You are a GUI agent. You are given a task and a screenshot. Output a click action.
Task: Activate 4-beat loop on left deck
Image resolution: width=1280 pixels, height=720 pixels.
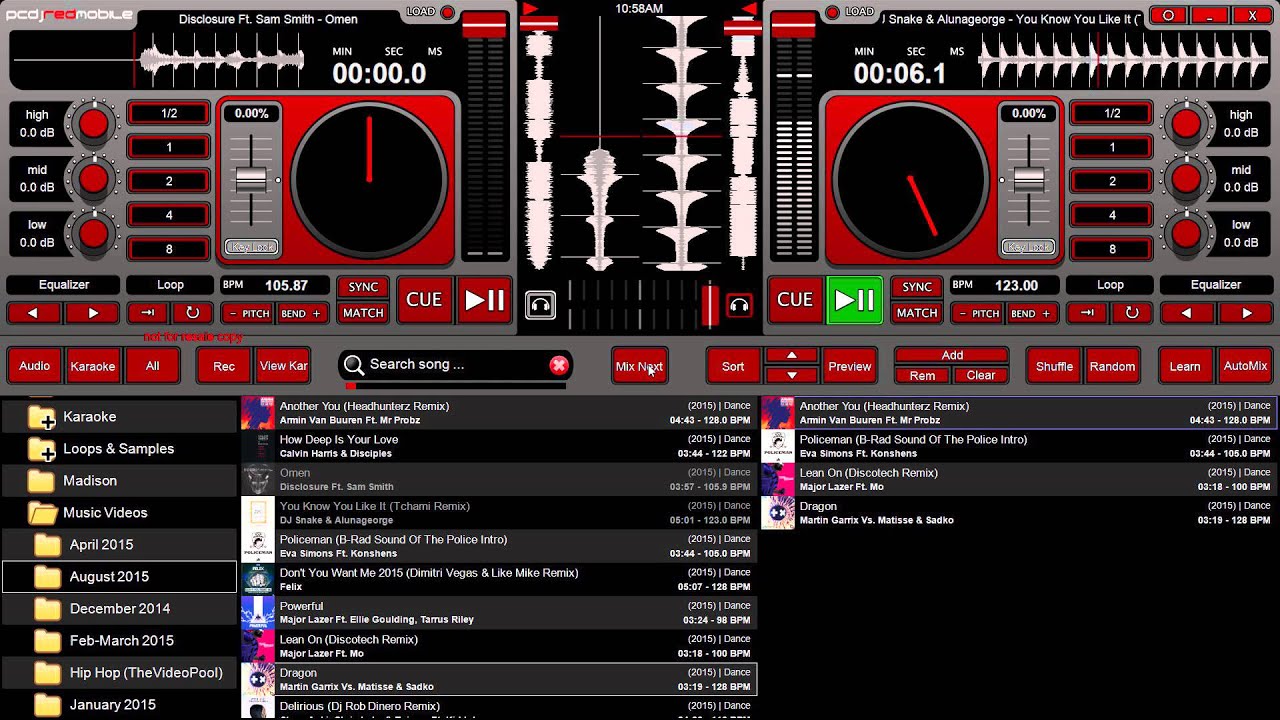click(x=169, y=215)
